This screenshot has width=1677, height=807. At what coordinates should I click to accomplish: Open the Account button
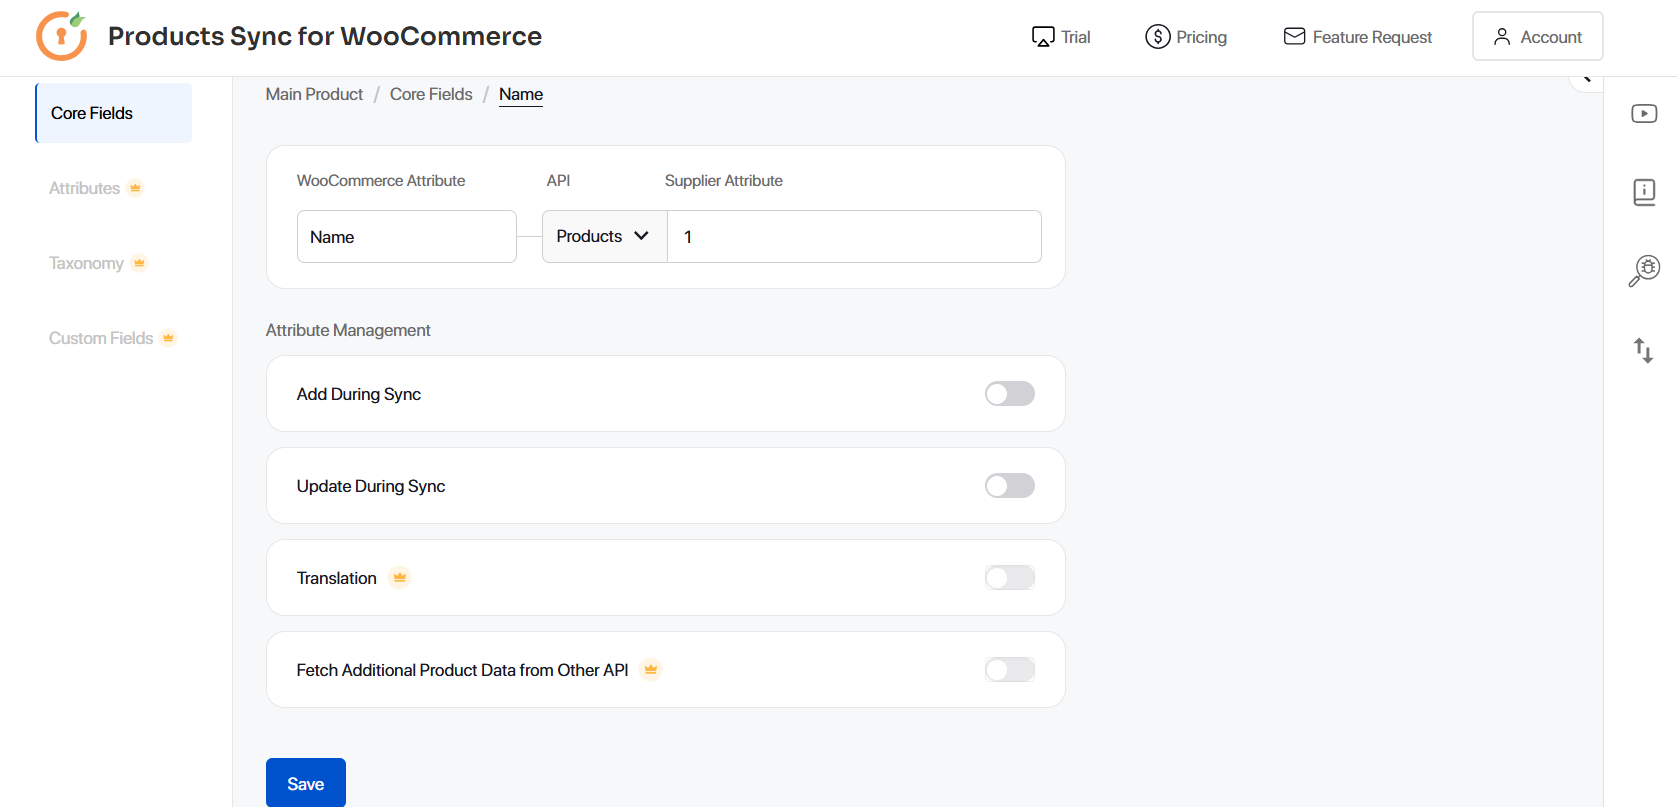[1537, 37]
